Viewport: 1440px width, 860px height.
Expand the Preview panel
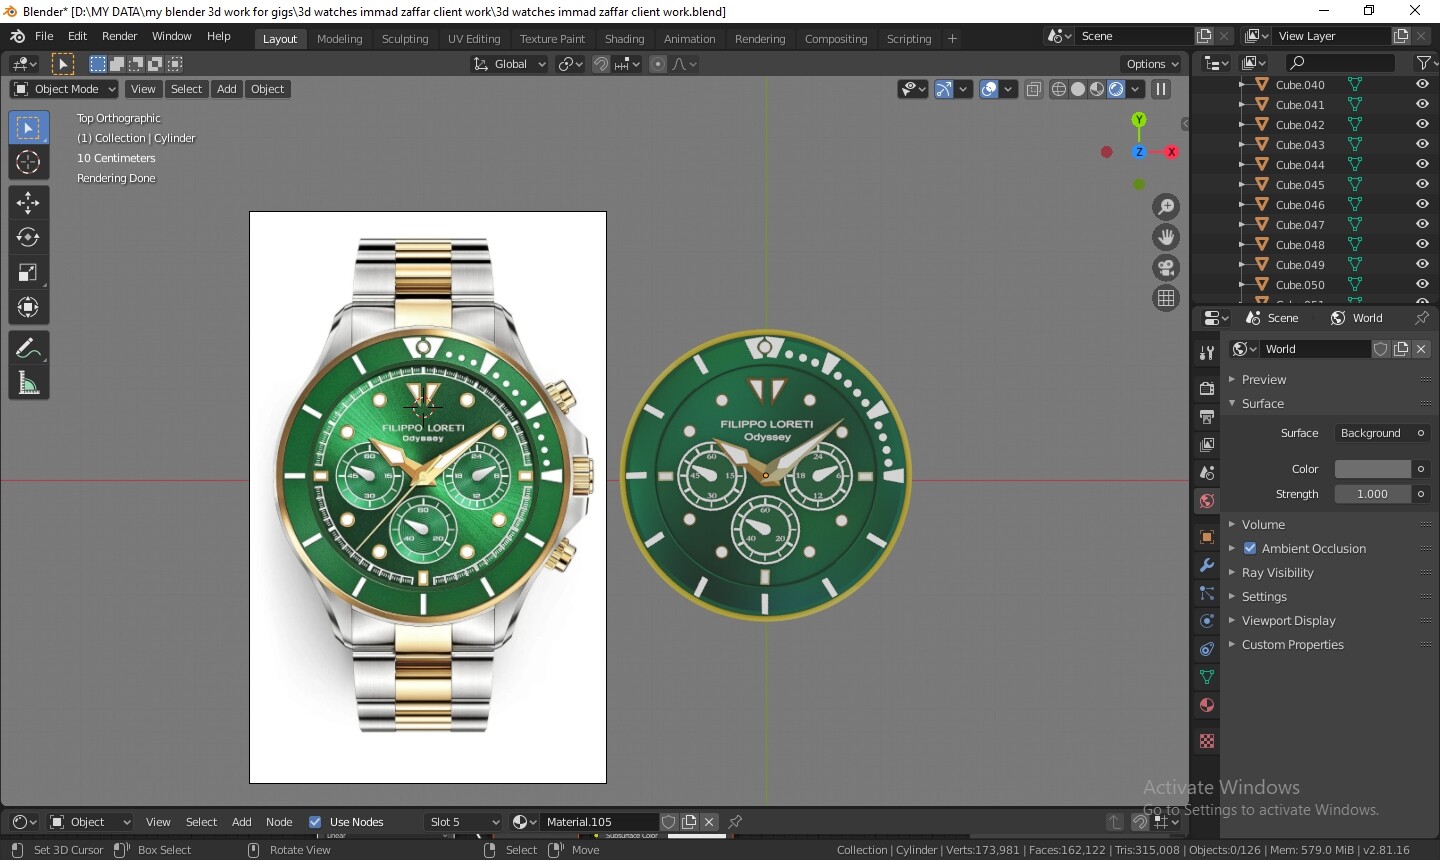1264,380
